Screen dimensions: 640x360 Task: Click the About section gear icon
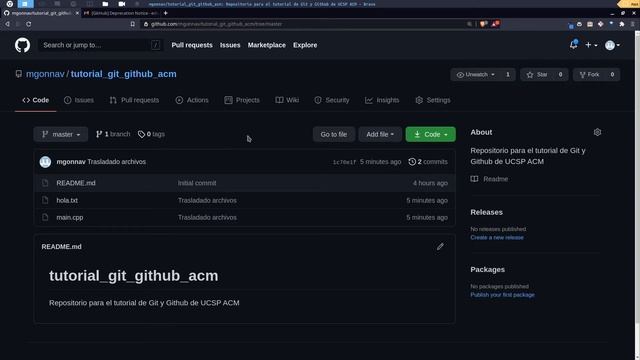pos(598,132)
